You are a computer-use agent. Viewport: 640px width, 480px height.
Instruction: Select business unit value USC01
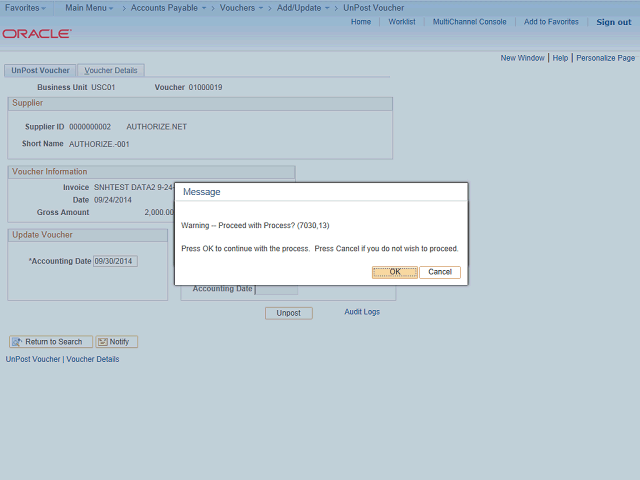click(x=103, y=87)
